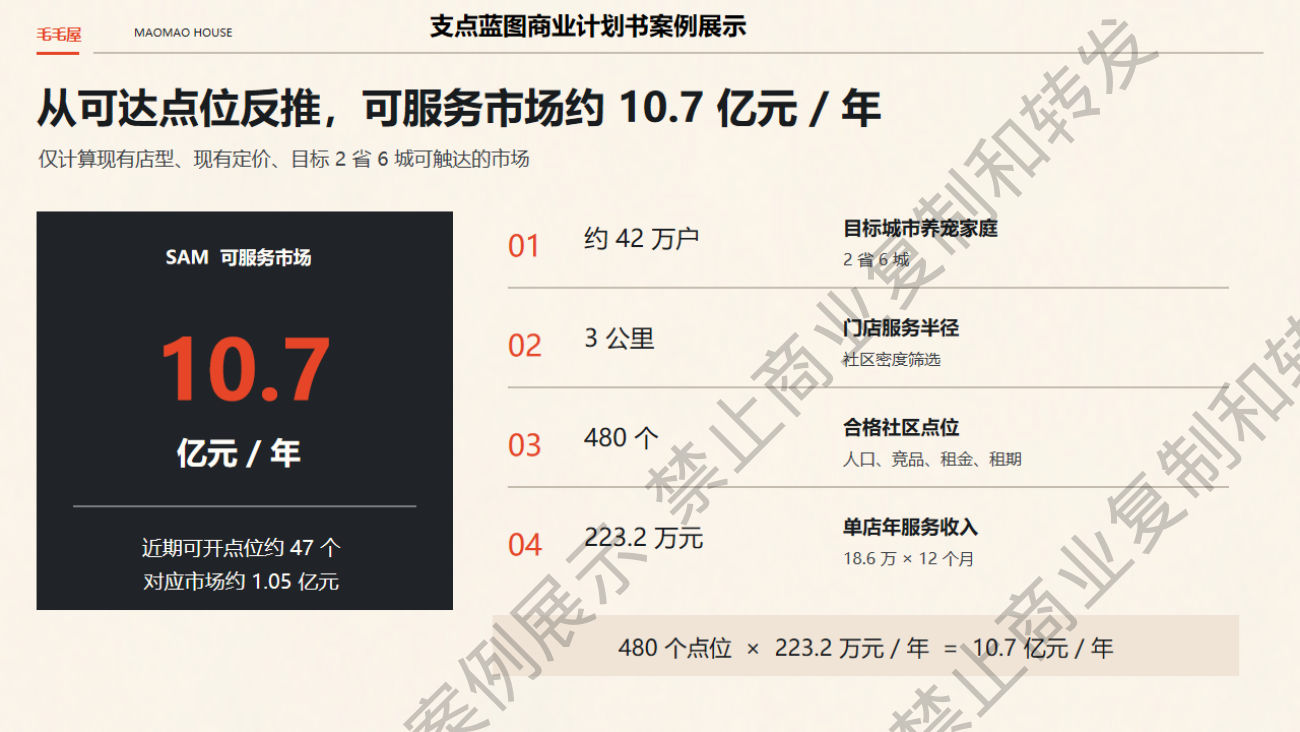1300x732 pixels.
Task: Click the SAM 可服务市场 card heading
Action: (238, 257)
